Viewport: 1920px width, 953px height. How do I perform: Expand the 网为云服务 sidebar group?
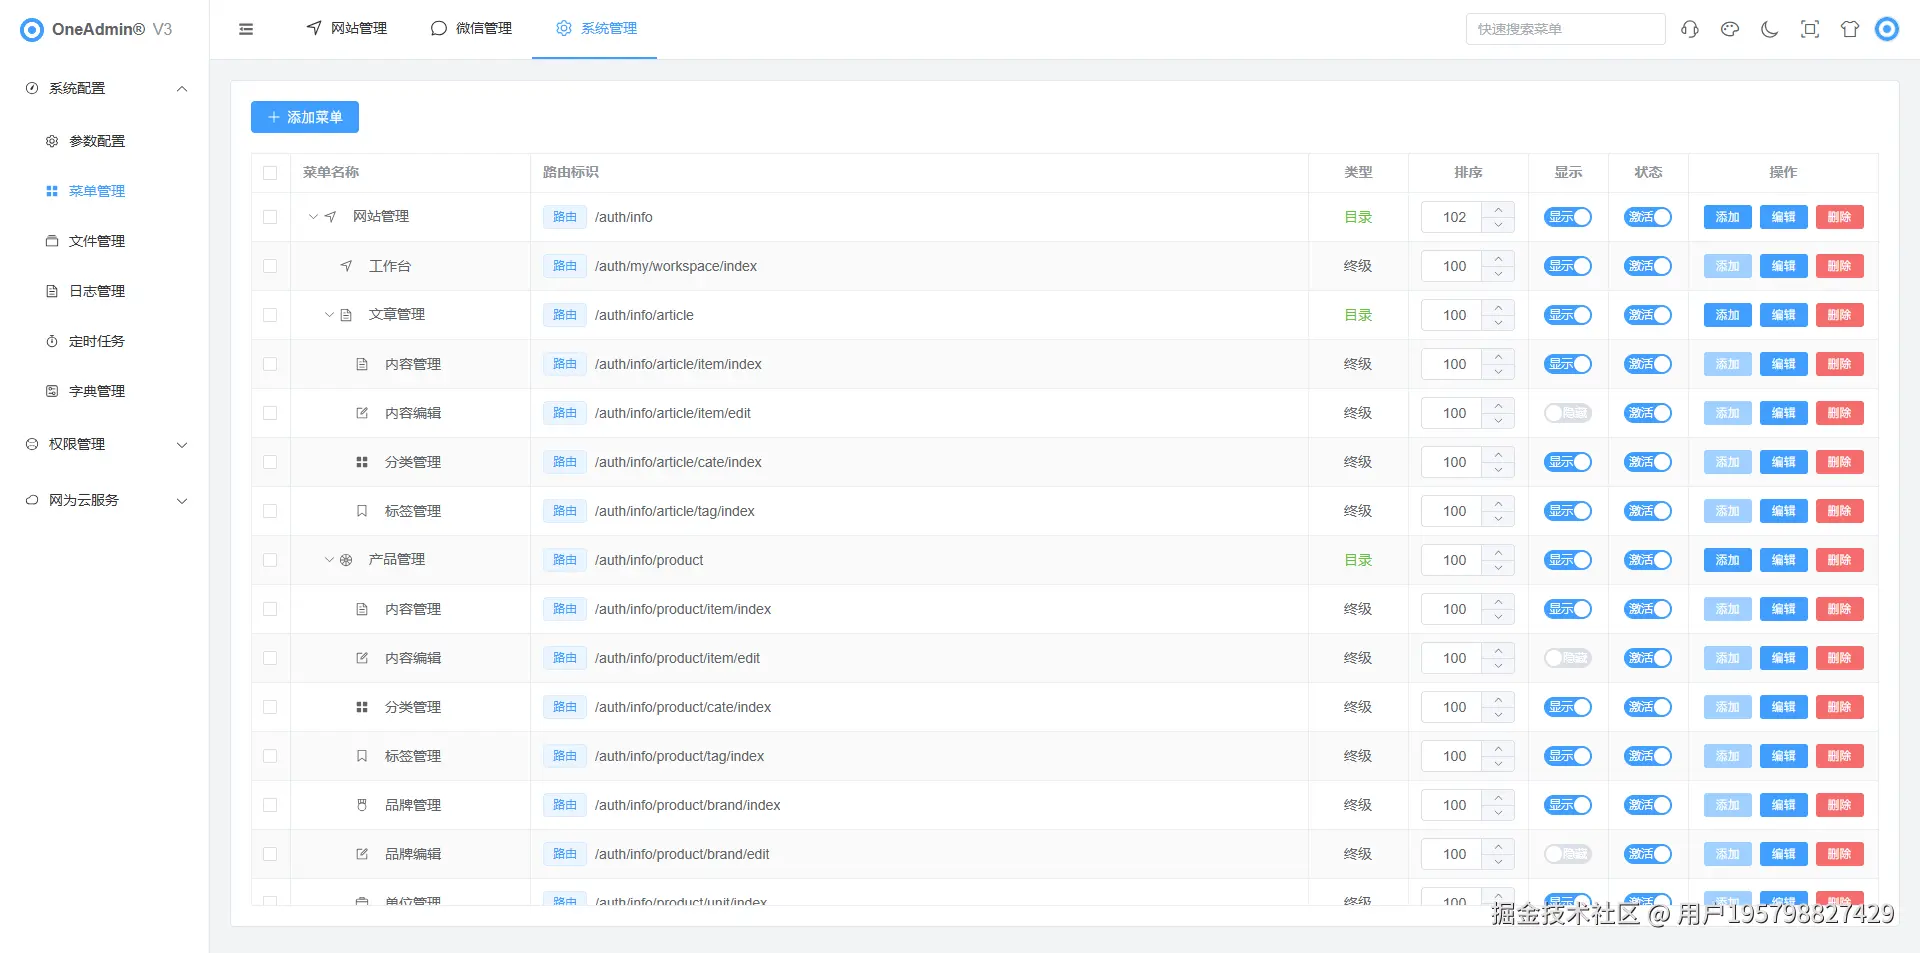pyautogui.click(x=105, y=500)
